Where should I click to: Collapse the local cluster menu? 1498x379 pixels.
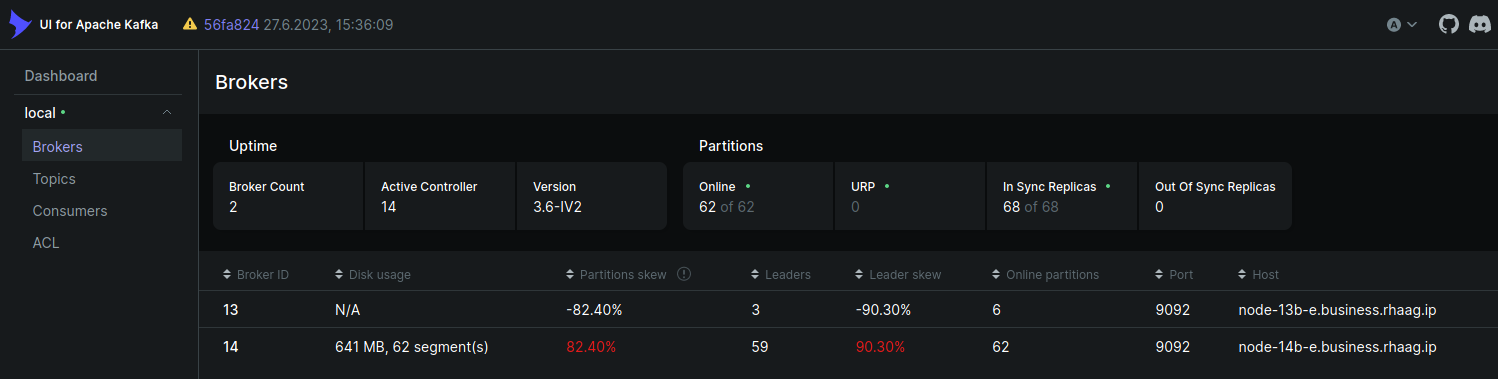[x=166, y=113]
